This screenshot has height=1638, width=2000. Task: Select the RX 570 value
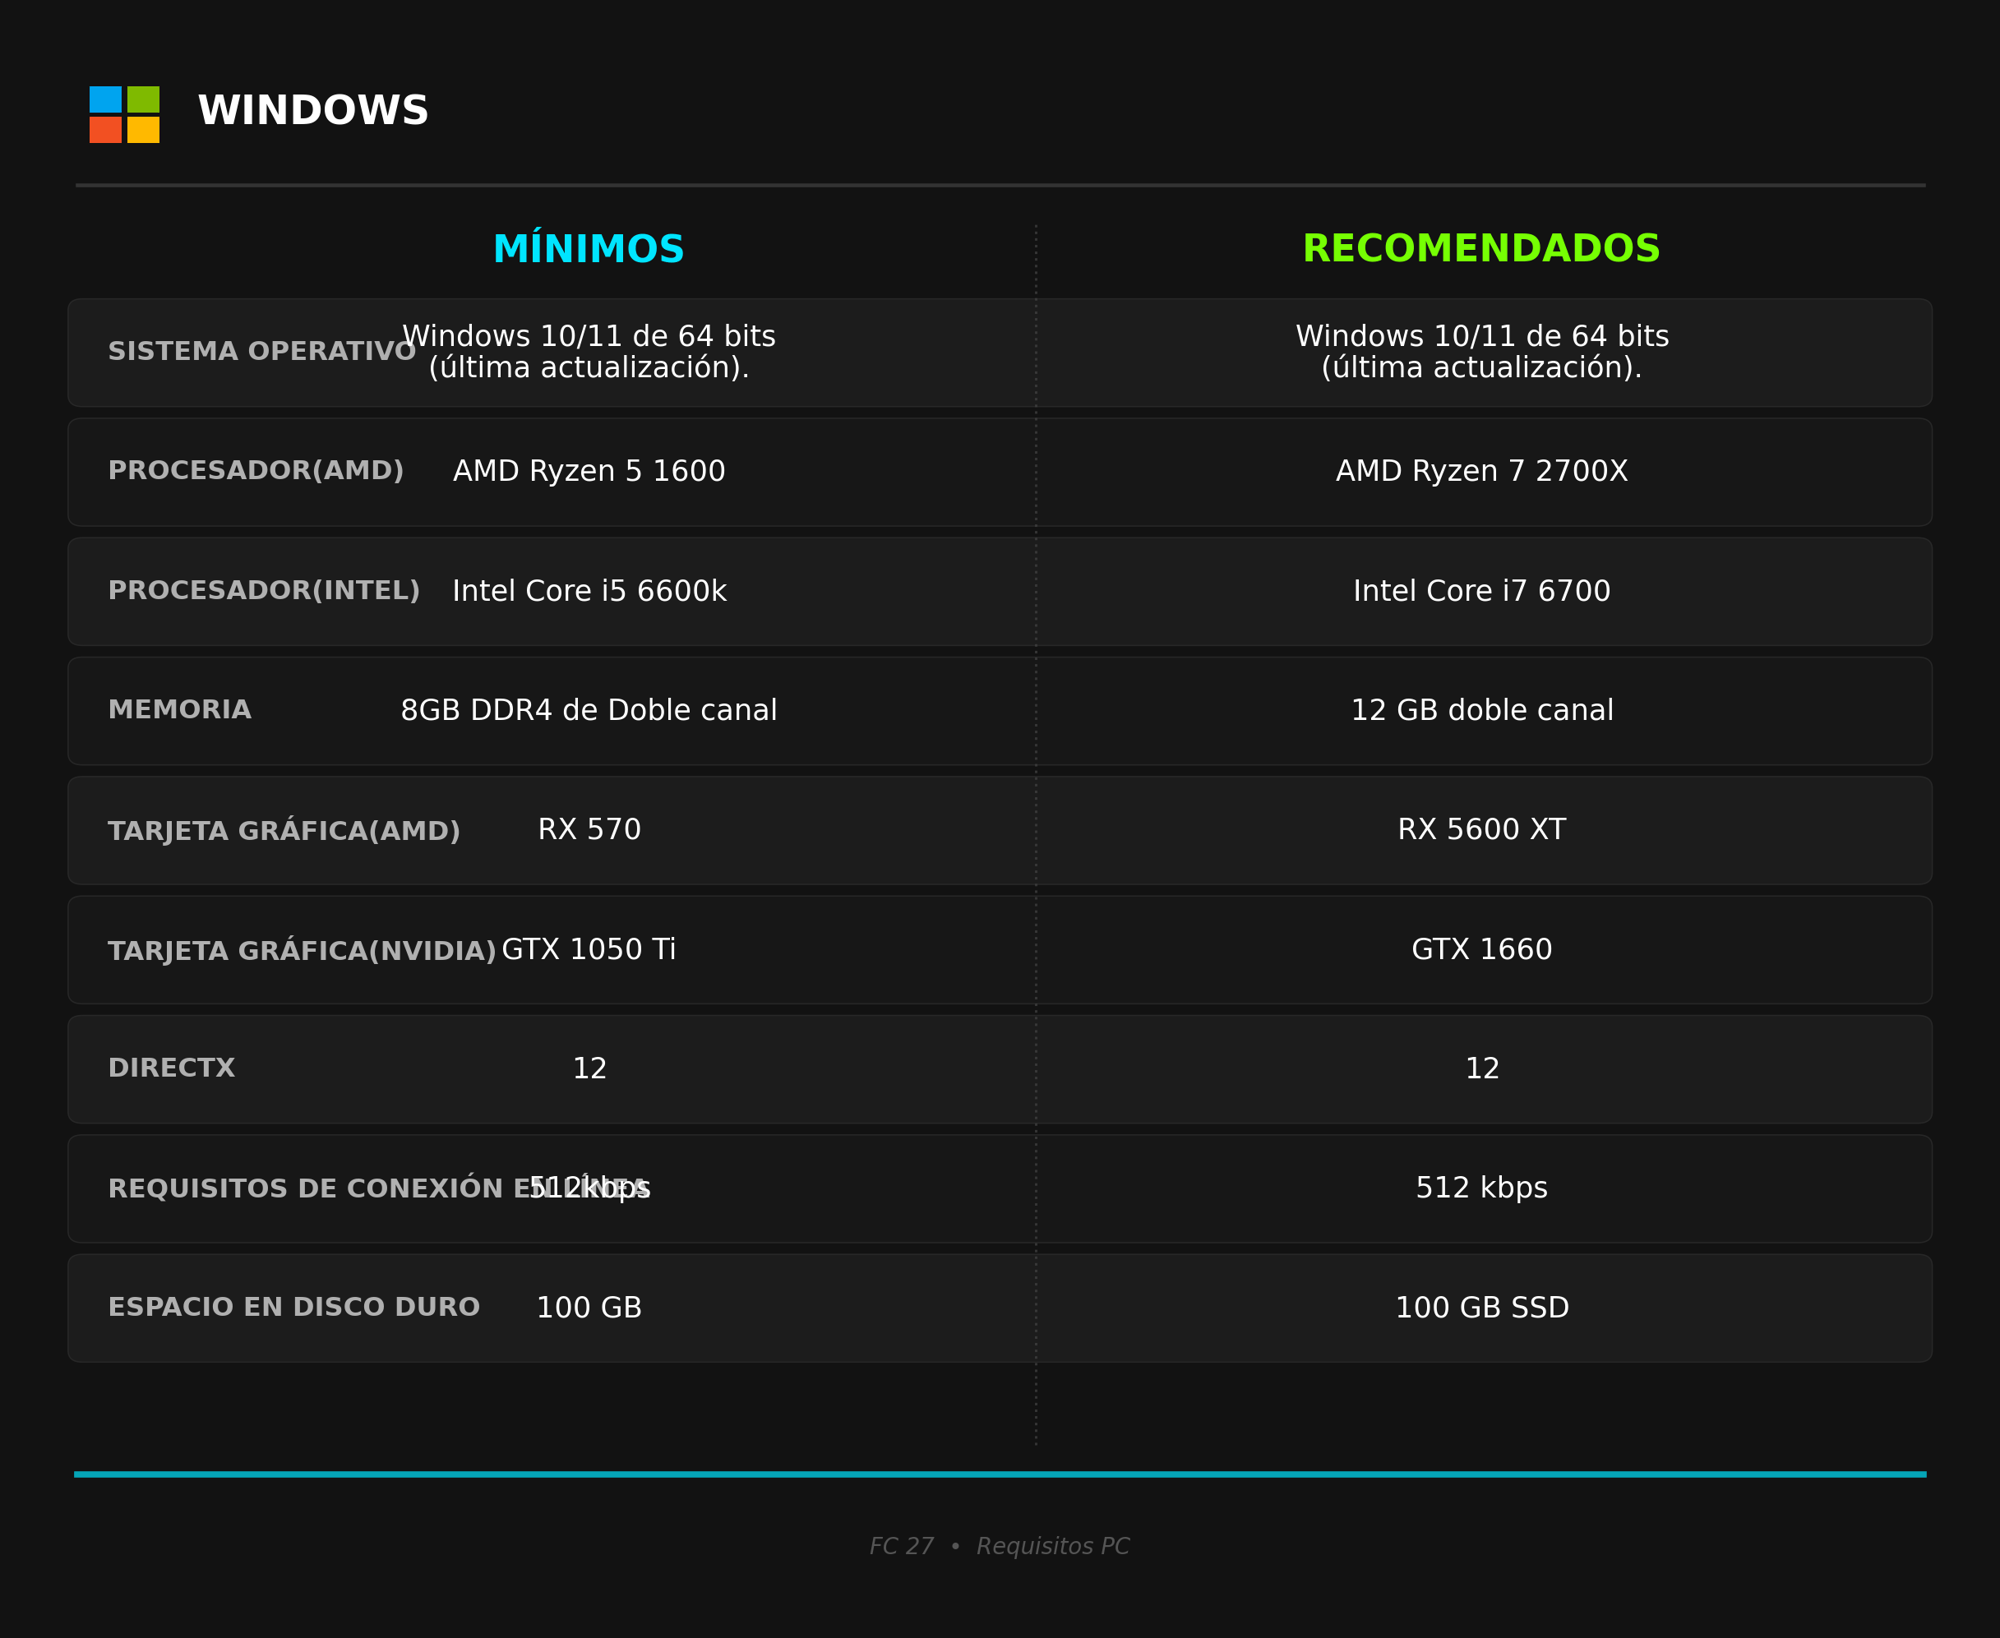tap(589, 830)
